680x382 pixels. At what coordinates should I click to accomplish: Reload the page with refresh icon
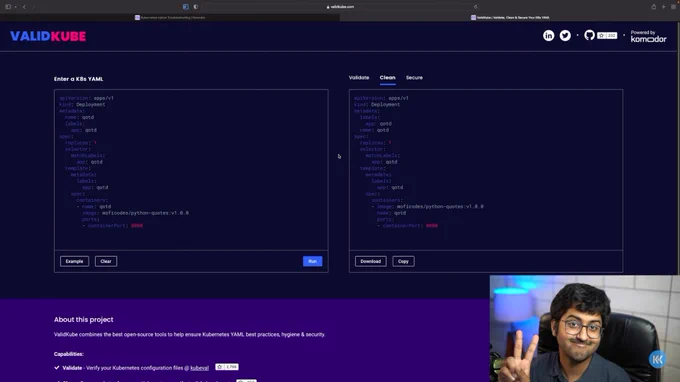(476, 7)
